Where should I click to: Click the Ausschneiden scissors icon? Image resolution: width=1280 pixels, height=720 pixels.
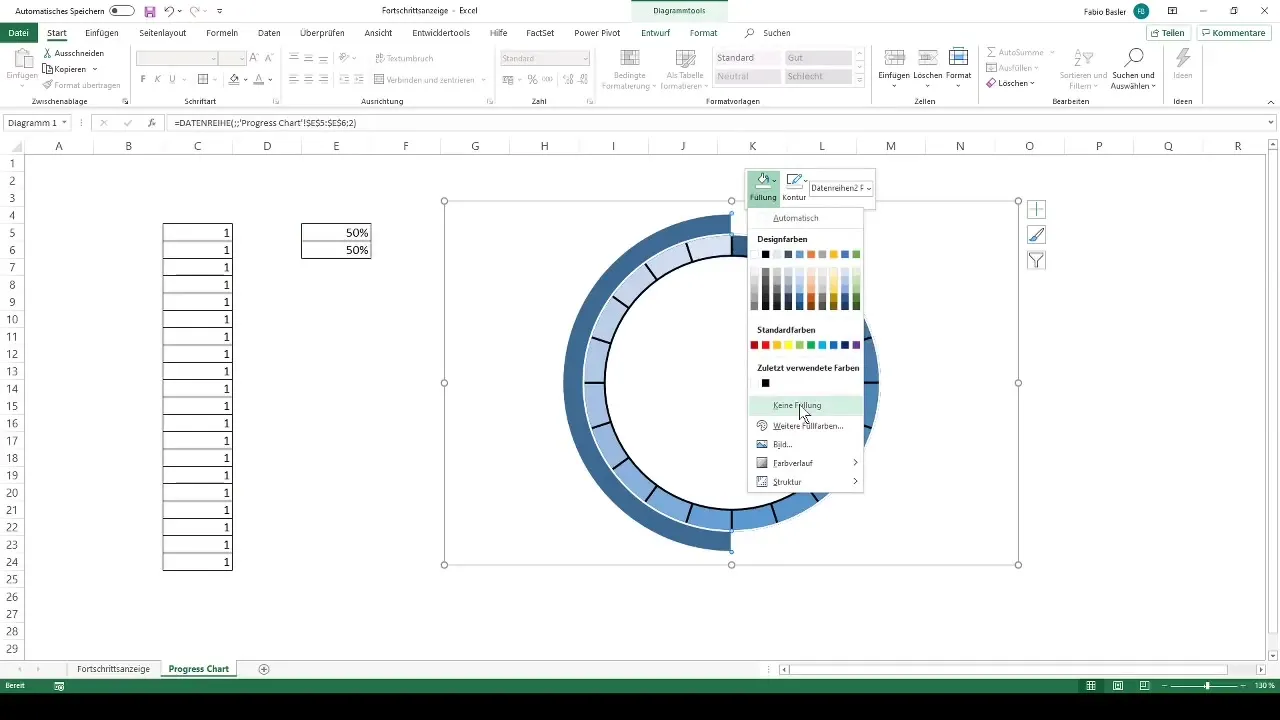[48, 53]
